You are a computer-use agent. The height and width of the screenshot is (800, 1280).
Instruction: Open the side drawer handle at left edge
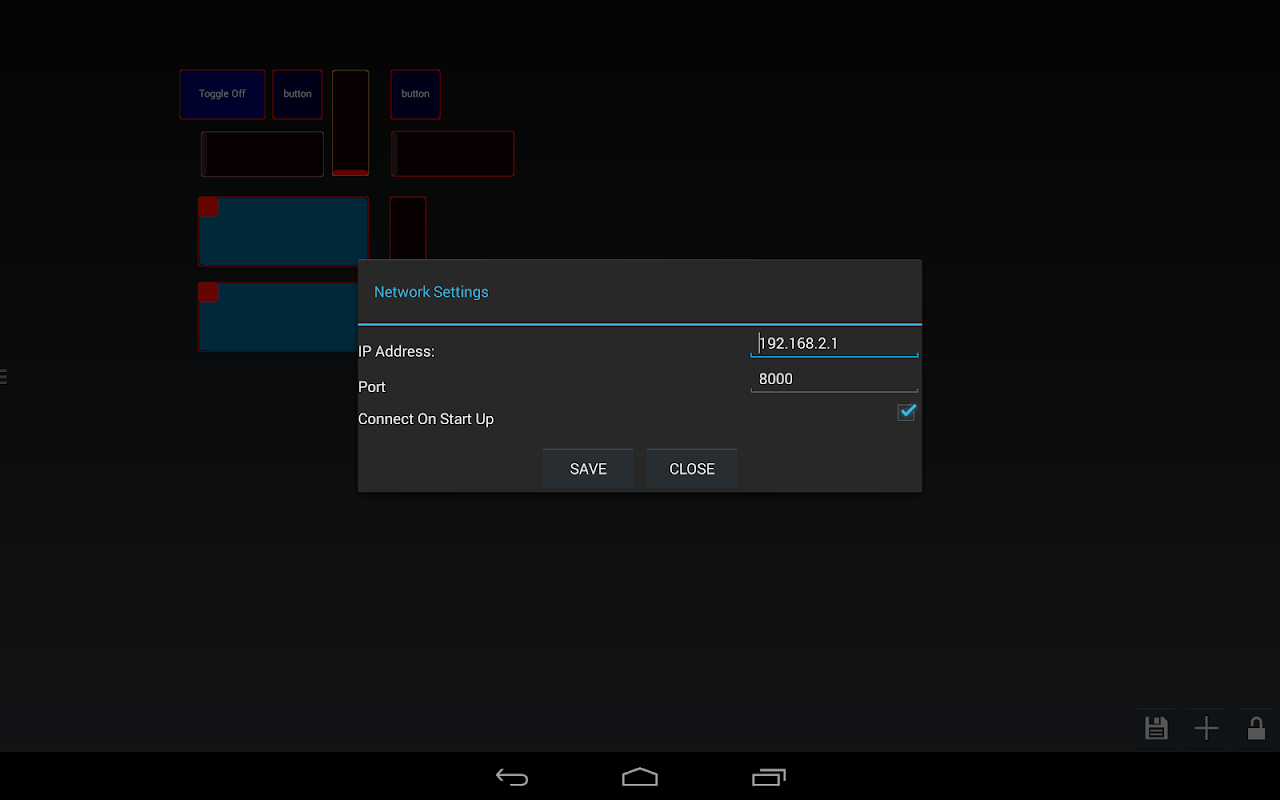(x=3, y=376)
